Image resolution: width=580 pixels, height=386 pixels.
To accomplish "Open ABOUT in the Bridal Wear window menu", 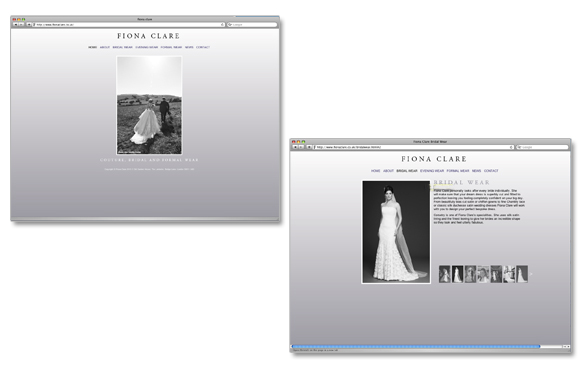I will point(388,171).
